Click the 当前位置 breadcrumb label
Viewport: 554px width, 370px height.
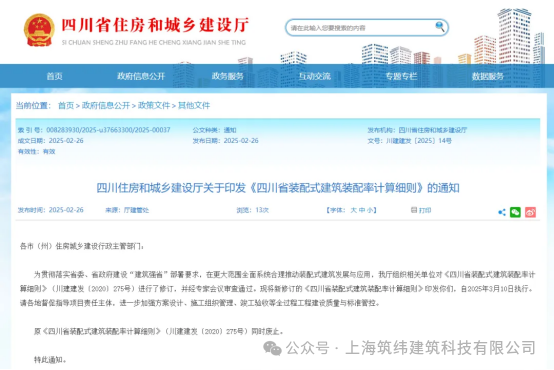tap(34, 105)
